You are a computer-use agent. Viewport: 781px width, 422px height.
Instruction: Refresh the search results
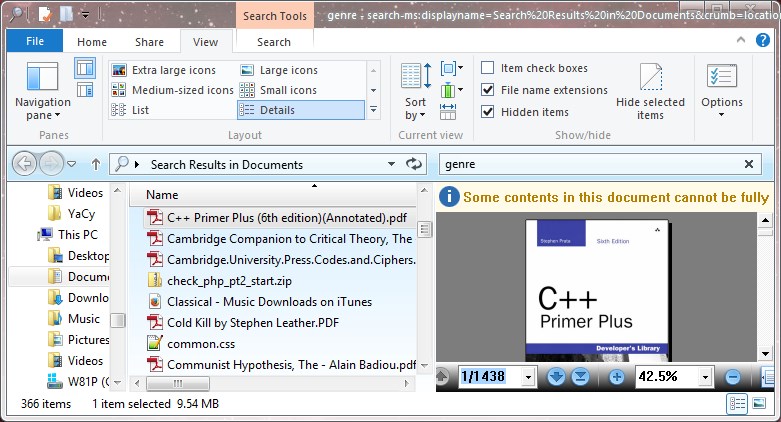coord(413,164)
